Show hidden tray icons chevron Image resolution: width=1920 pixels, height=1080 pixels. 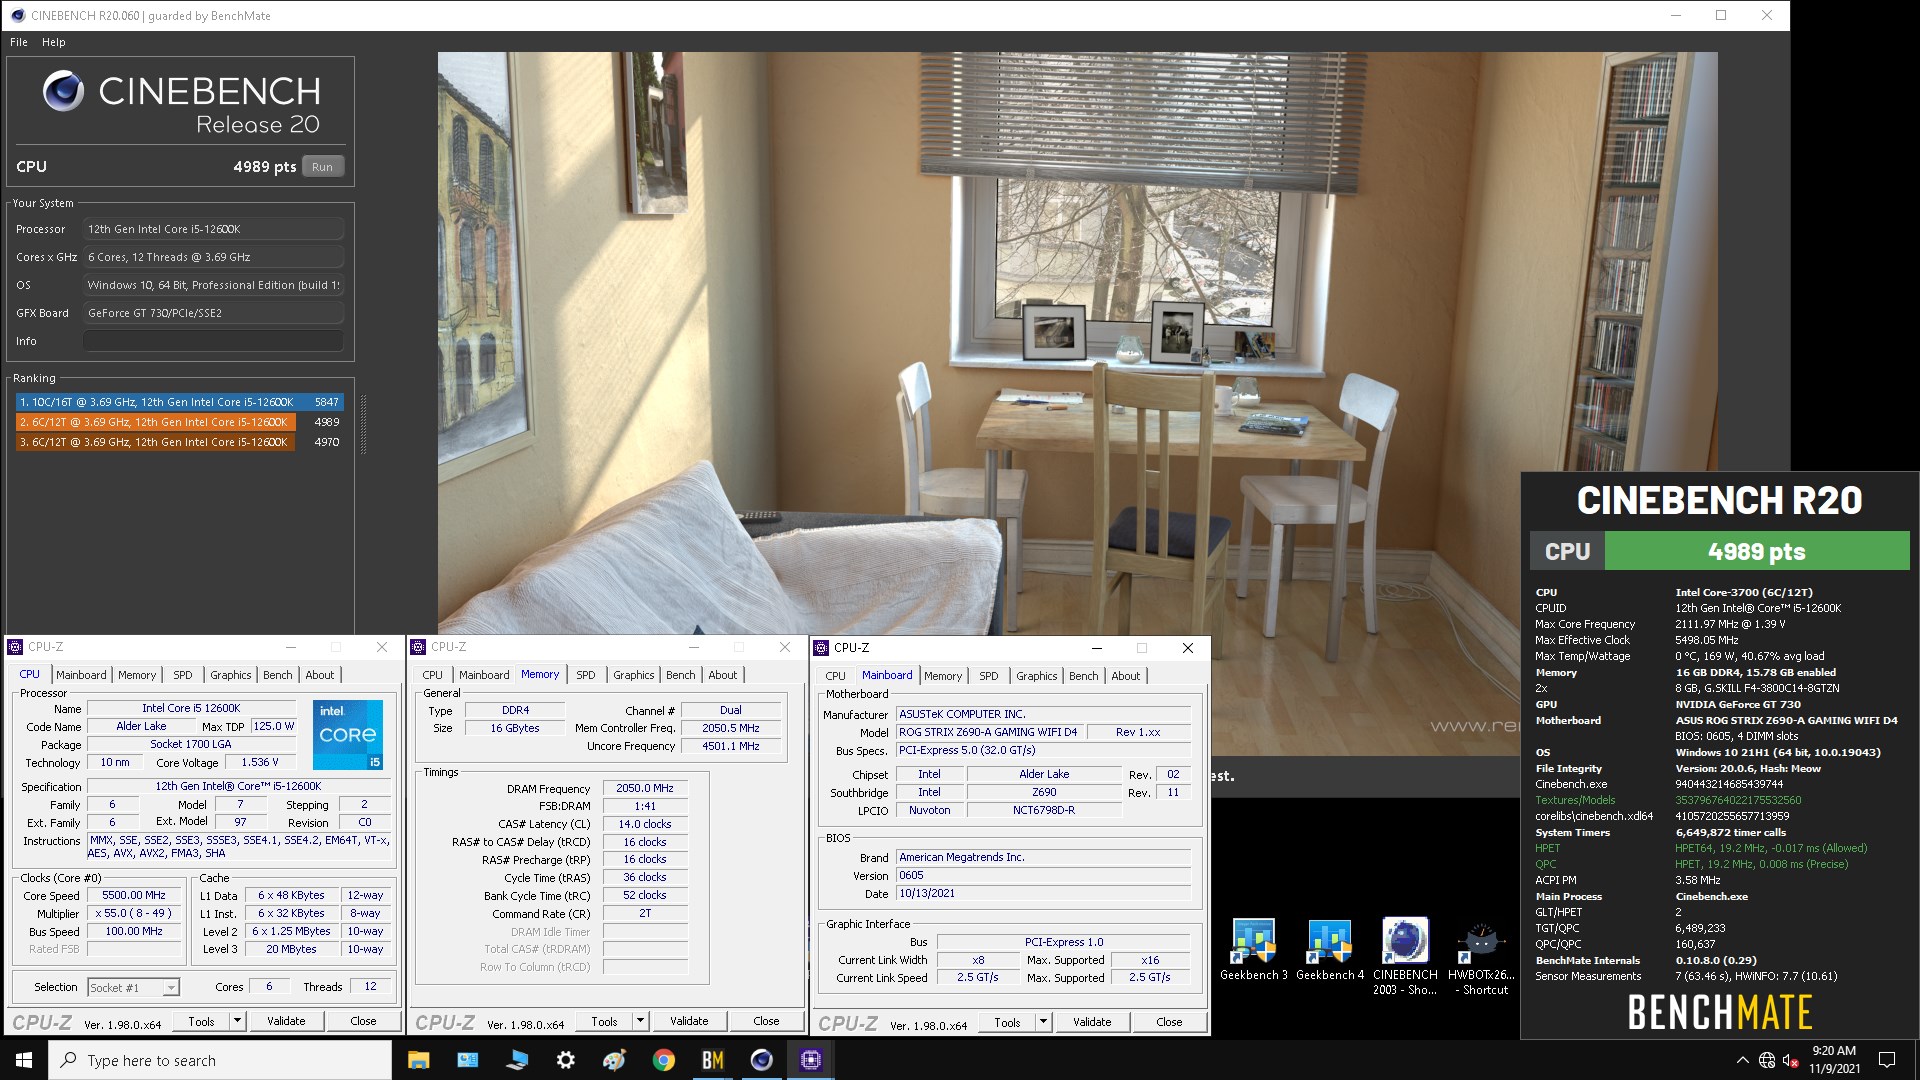(1743, 1060)
